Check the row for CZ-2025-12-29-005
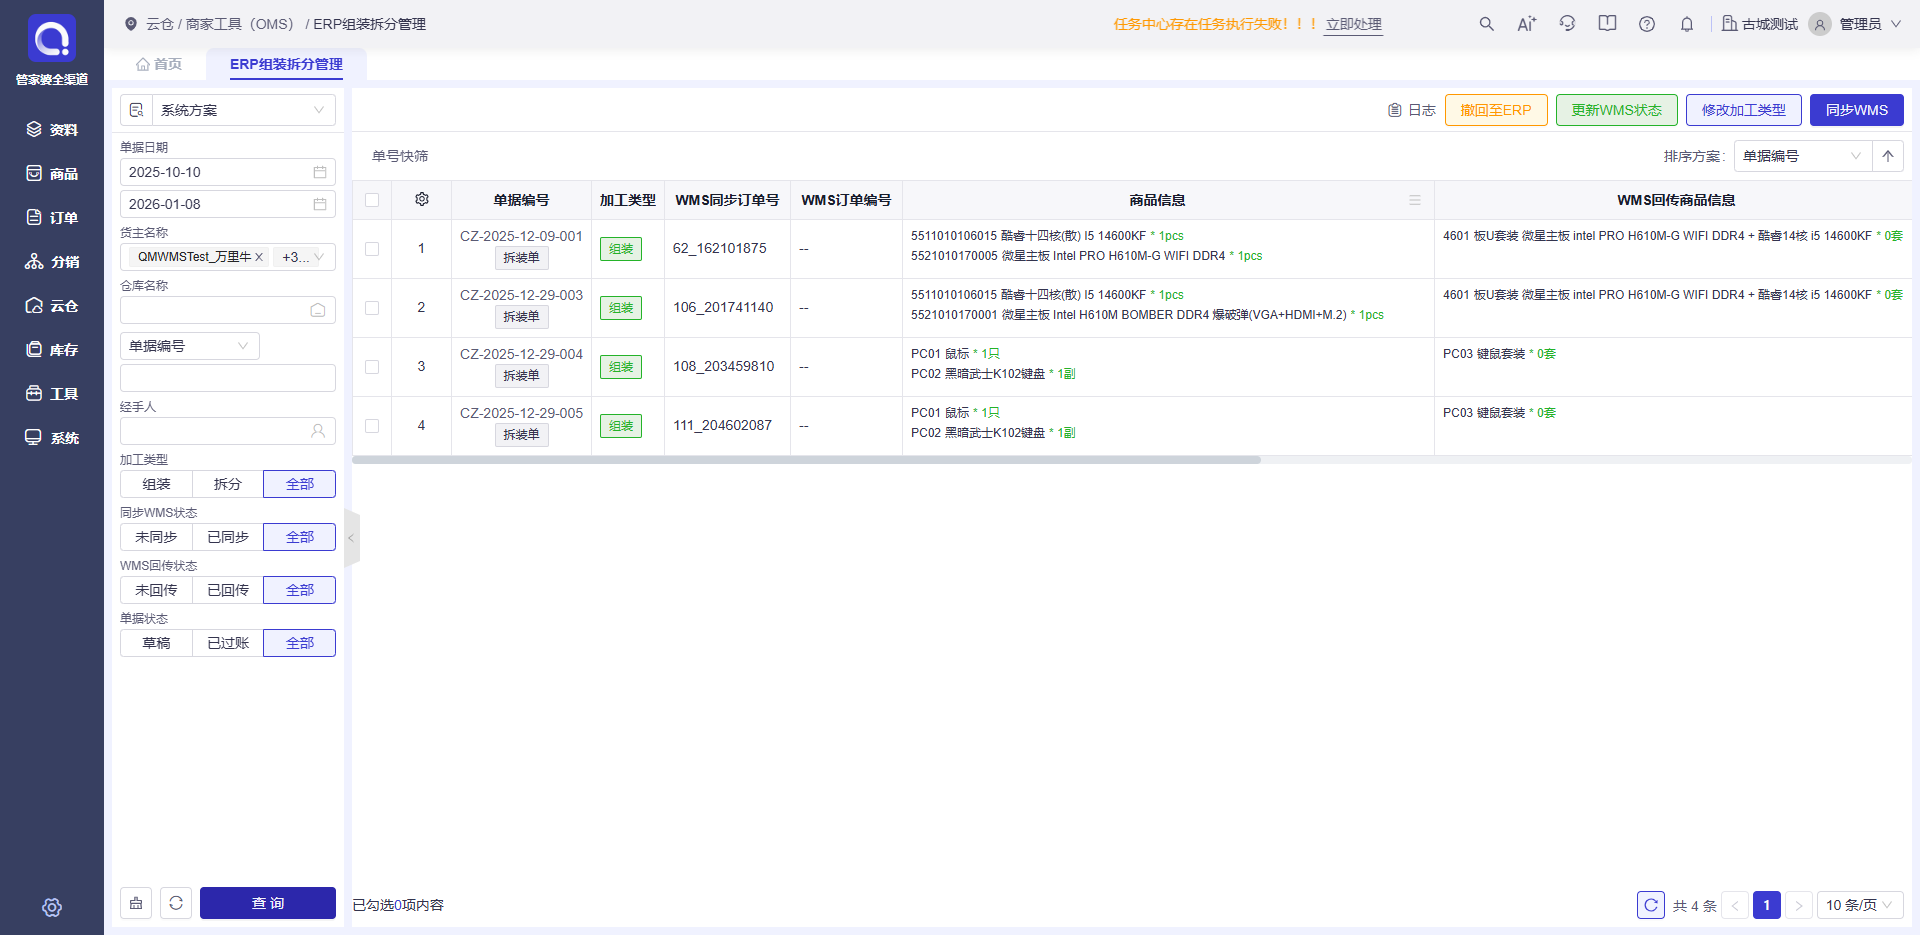This screenshot has height=935, width=1920. [372, 426]
